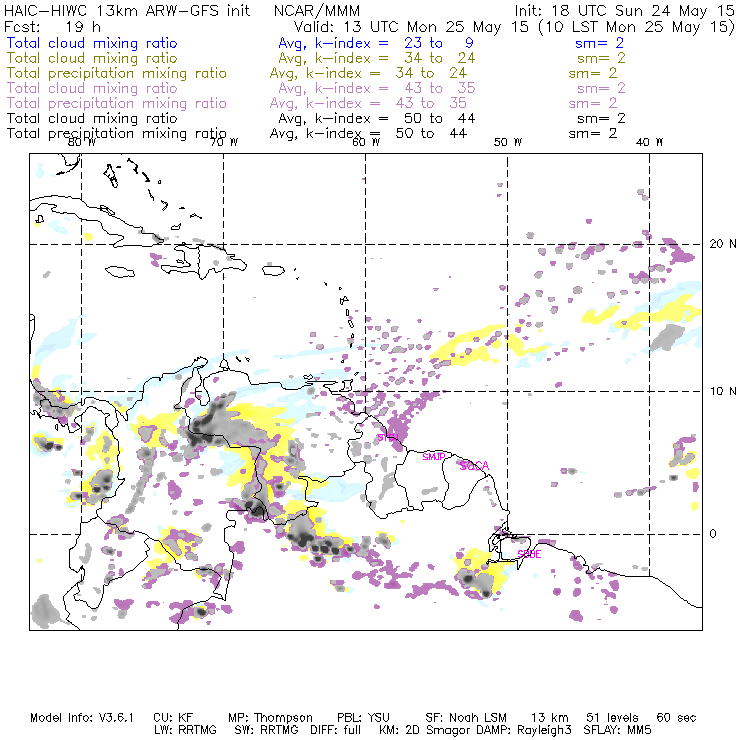
Task: Click the blue "Total cloud mixing ratio" legend line
Action: (x=92, y=43)
